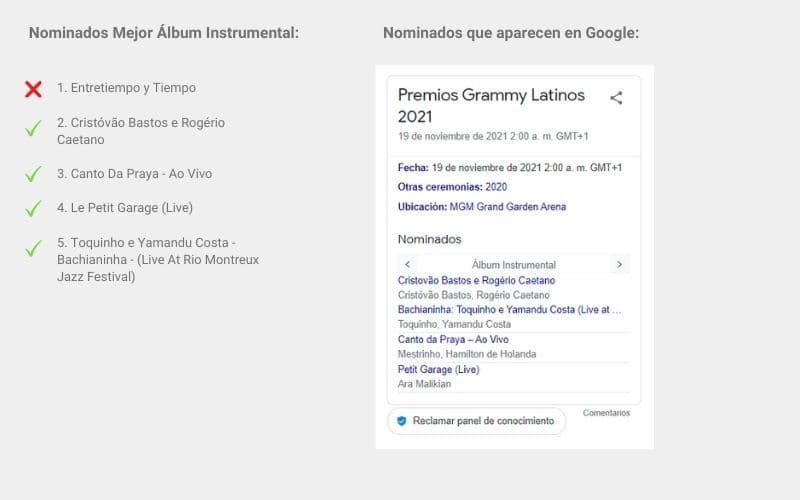Viewport: 800px width, 500px height.
Task: Open Cristóvão Bastos e Rogério Caetano panel link
Action: pos(476,281)
